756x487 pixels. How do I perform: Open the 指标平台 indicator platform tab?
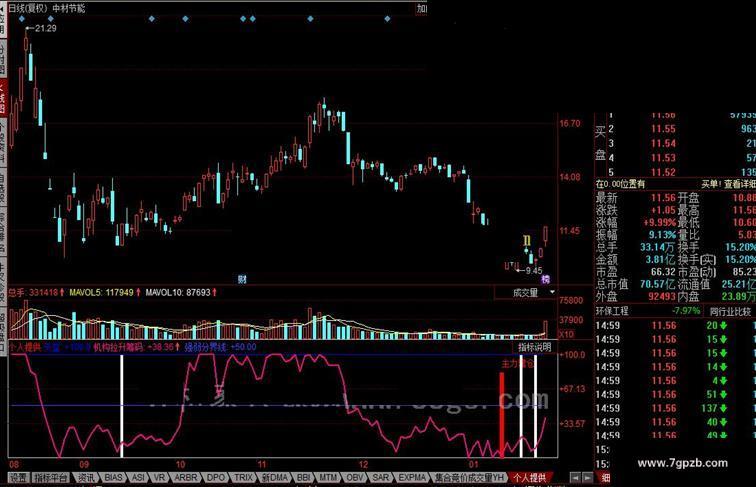[x=51, y=477]
